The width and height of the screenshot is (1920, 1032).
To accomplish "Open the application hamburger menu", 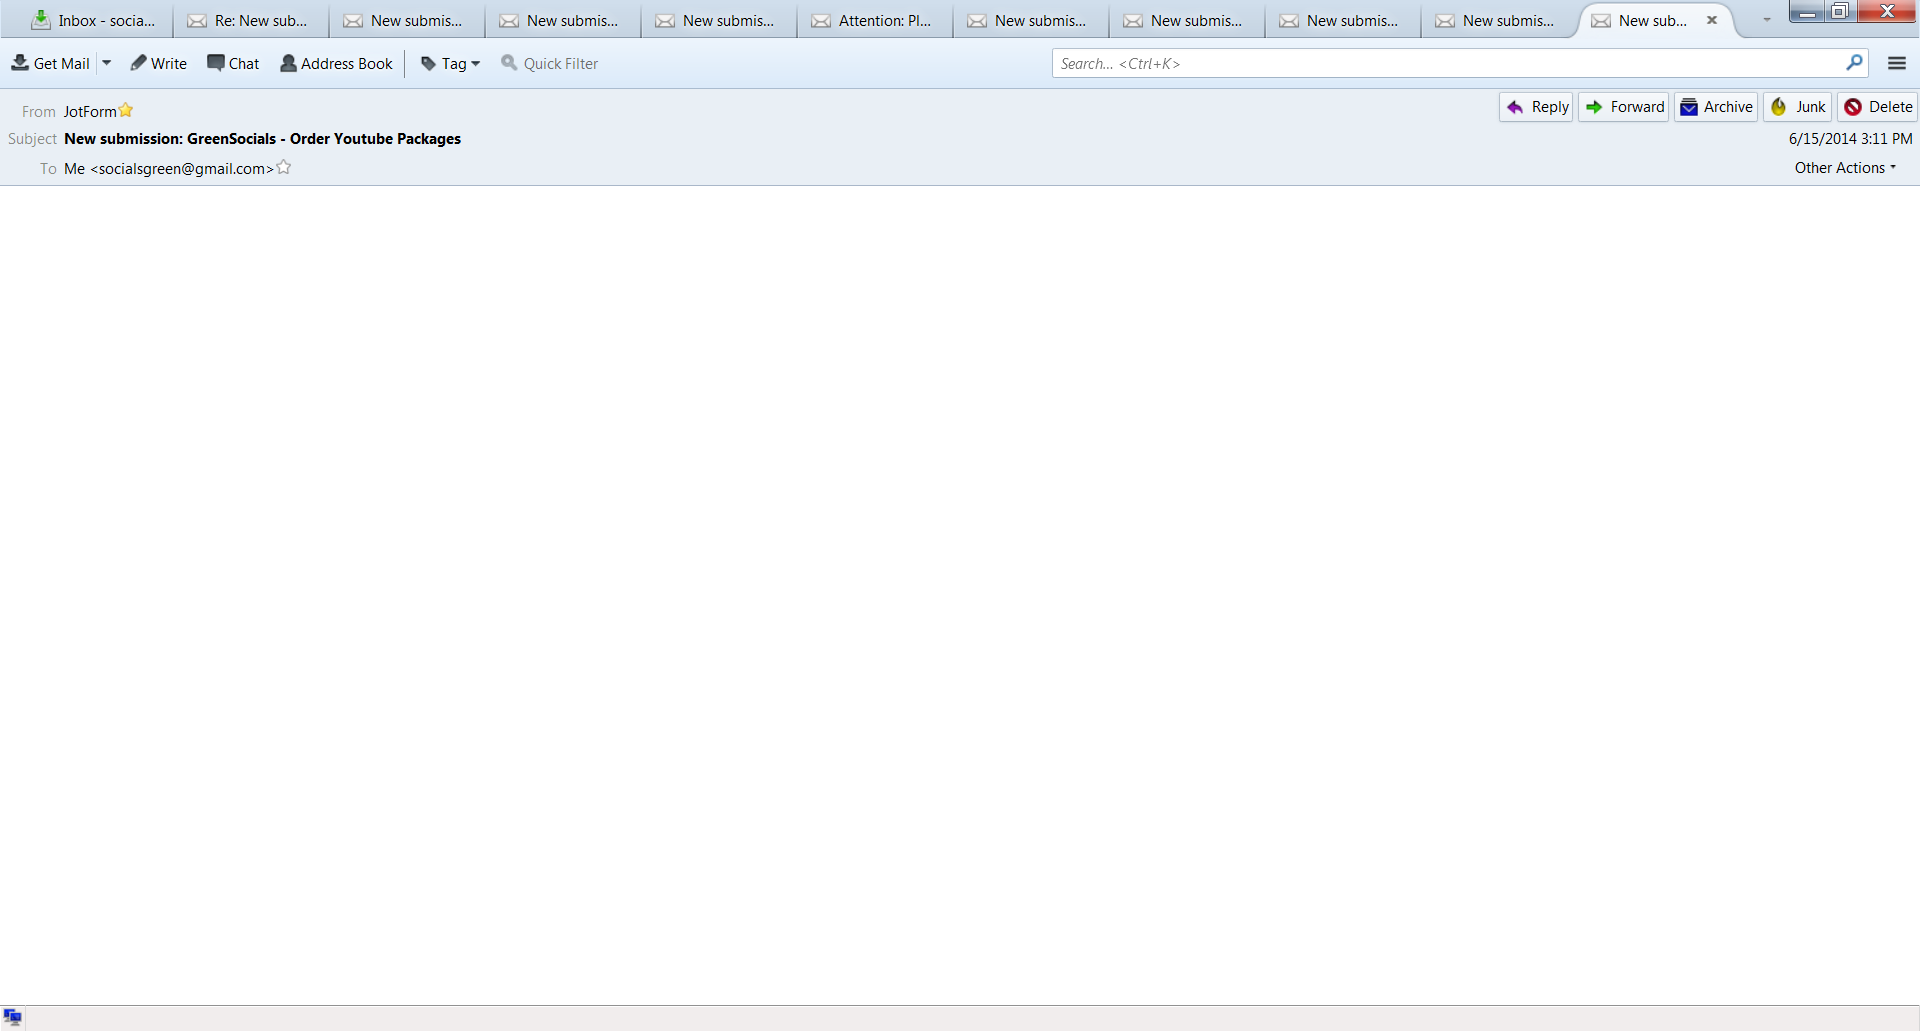I will (1897, 62).
